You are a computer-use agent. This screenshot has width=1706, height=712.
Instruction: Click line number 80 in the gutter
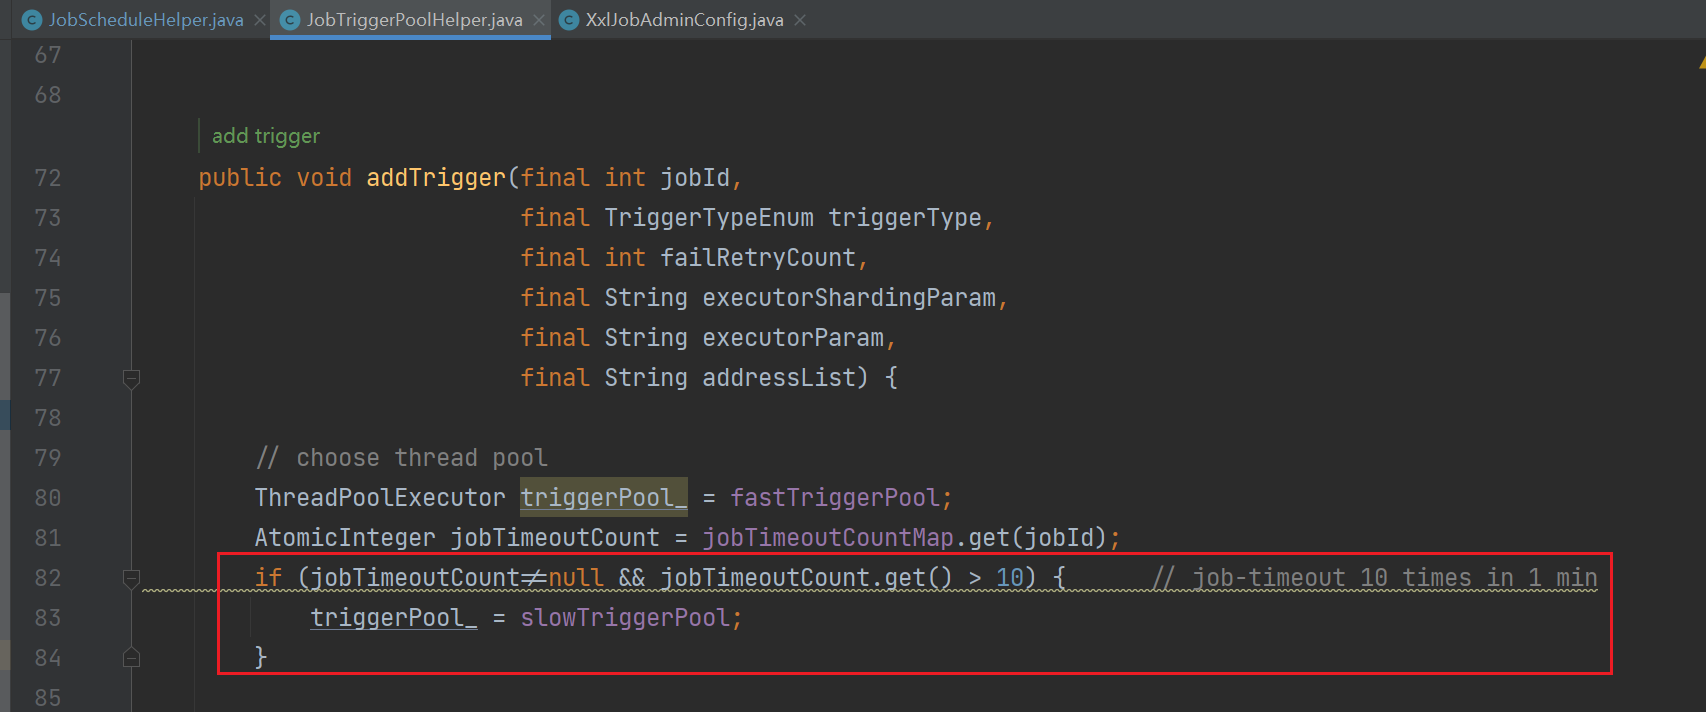48,498
